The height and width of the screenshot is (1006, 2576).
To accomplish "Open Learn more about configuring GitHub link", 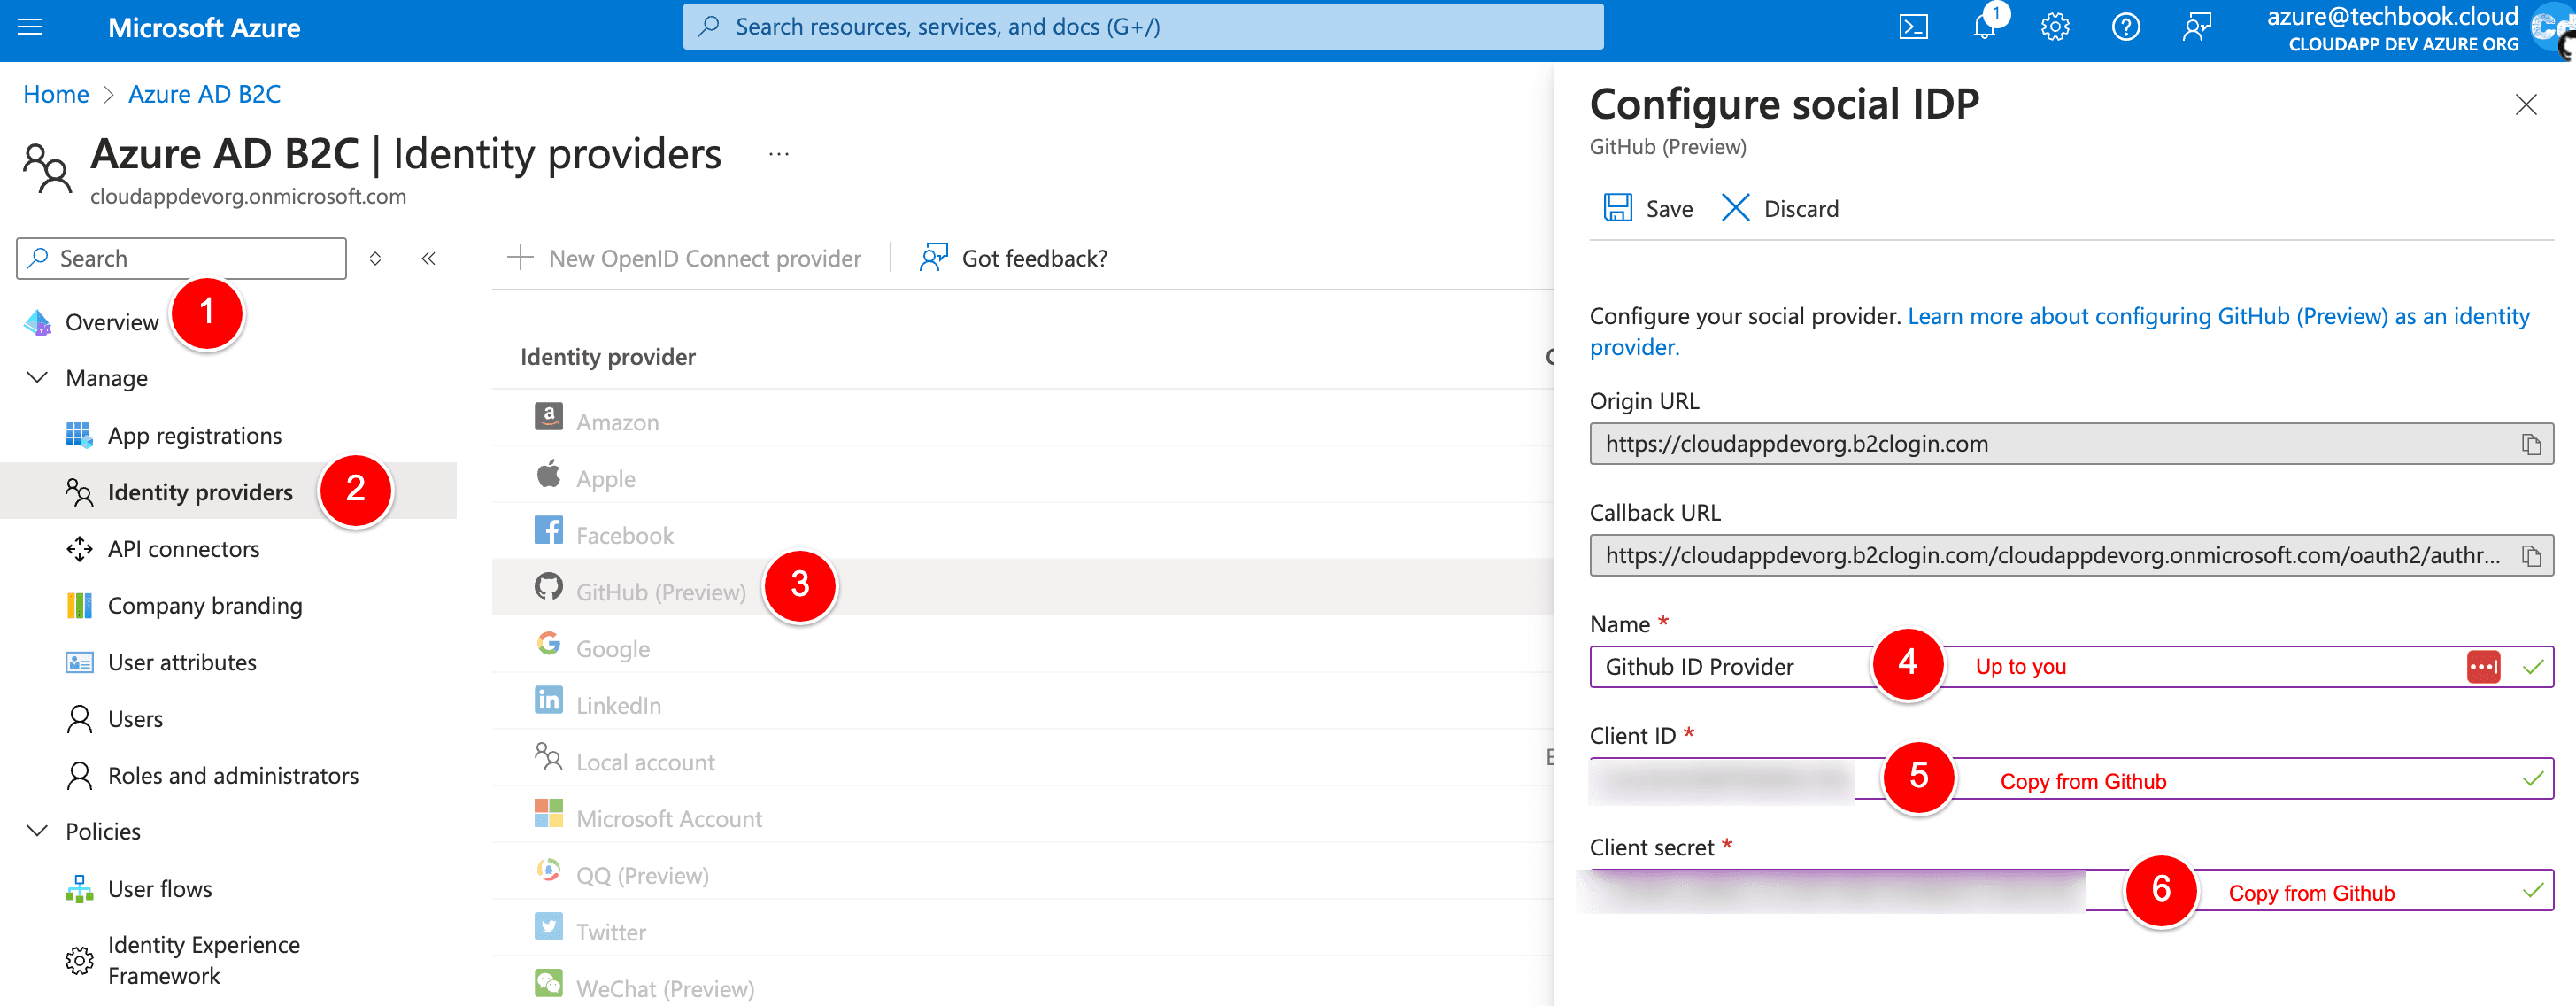I will tap(2217, 317).
